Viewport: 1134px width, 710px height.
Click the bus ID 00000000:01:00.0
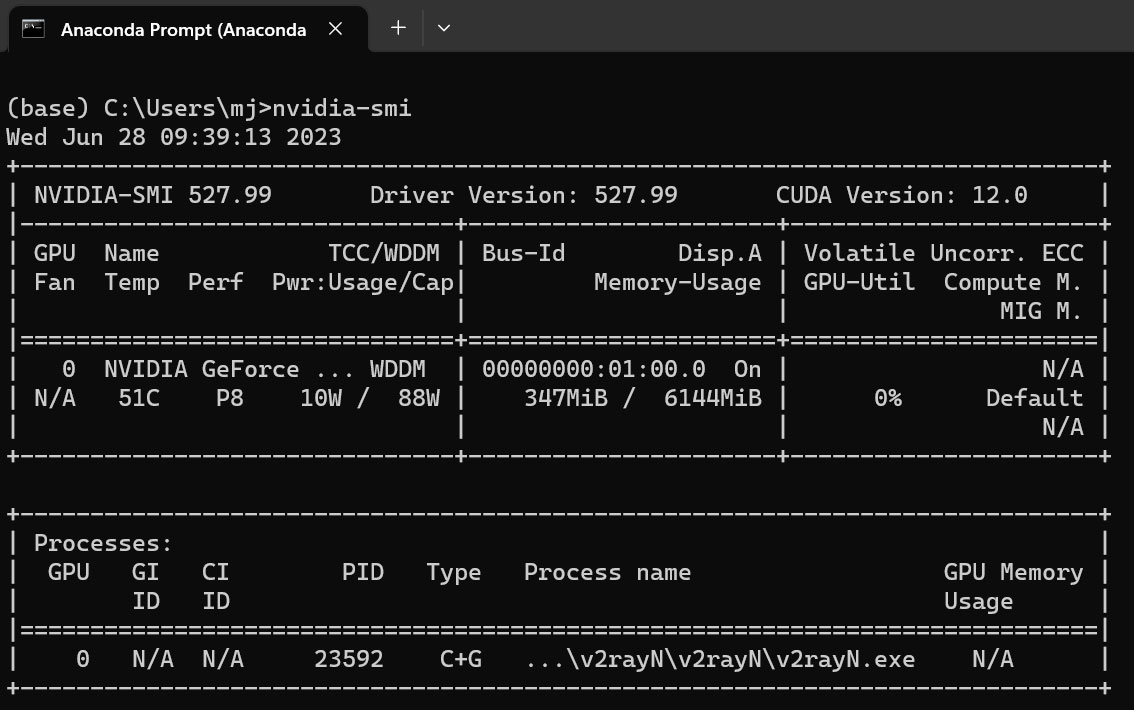click(x=593, y=369)
